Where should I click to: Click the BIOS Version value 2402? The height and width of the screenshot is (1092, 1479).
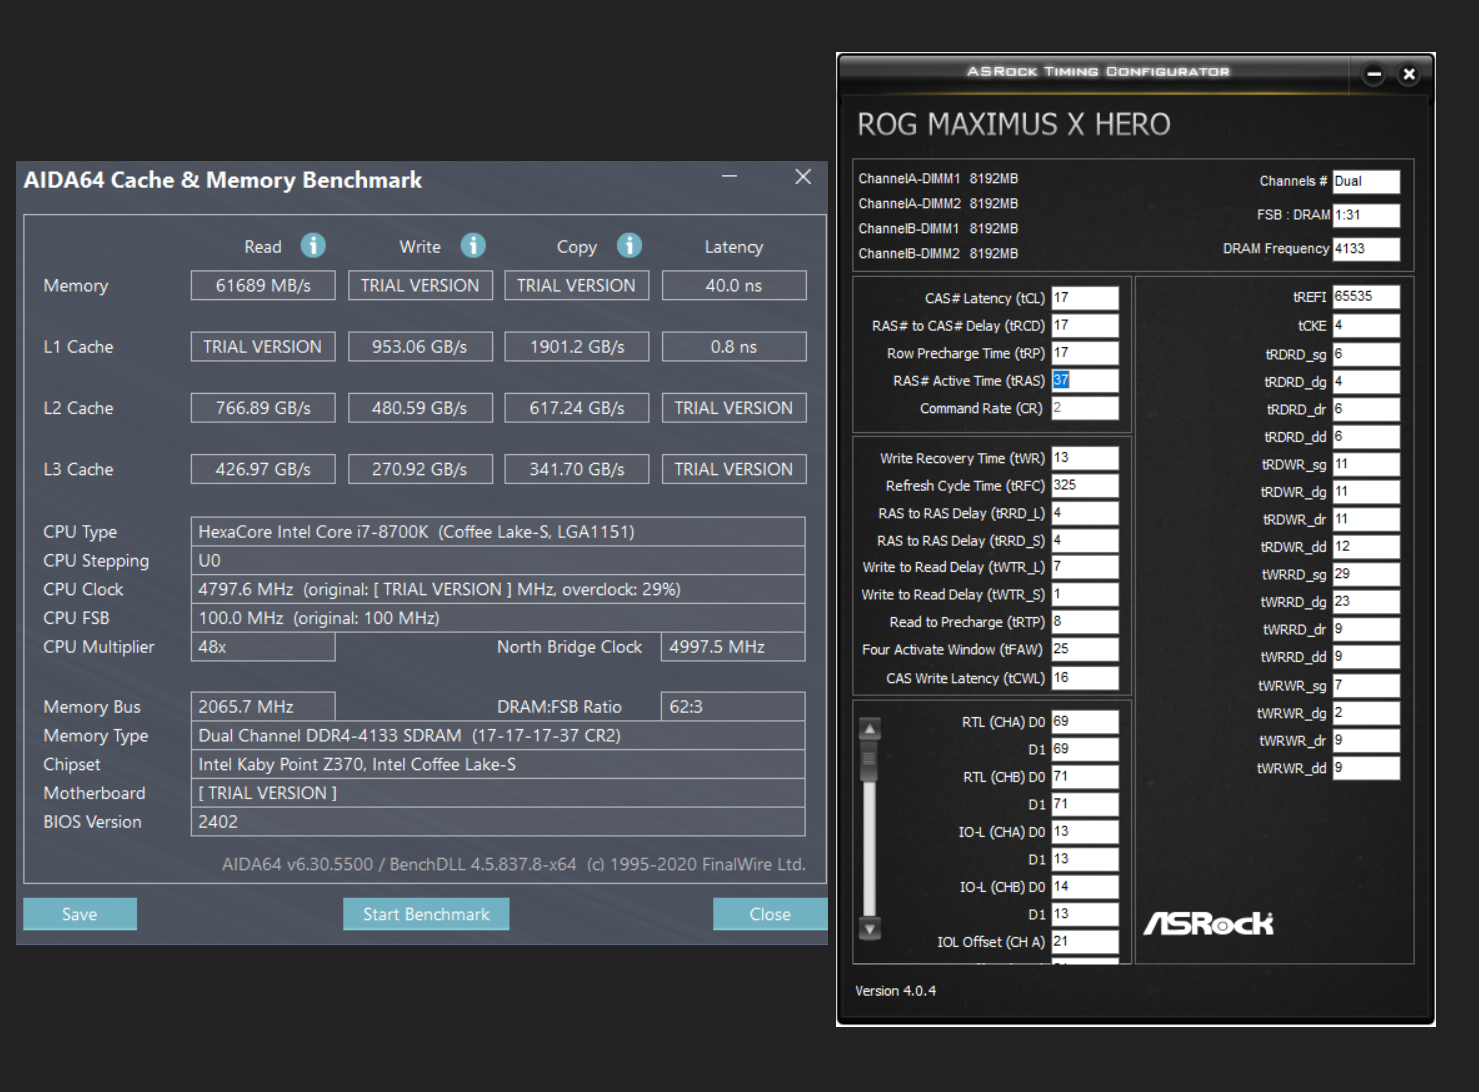pyautogui.click(x=498, y=822)
